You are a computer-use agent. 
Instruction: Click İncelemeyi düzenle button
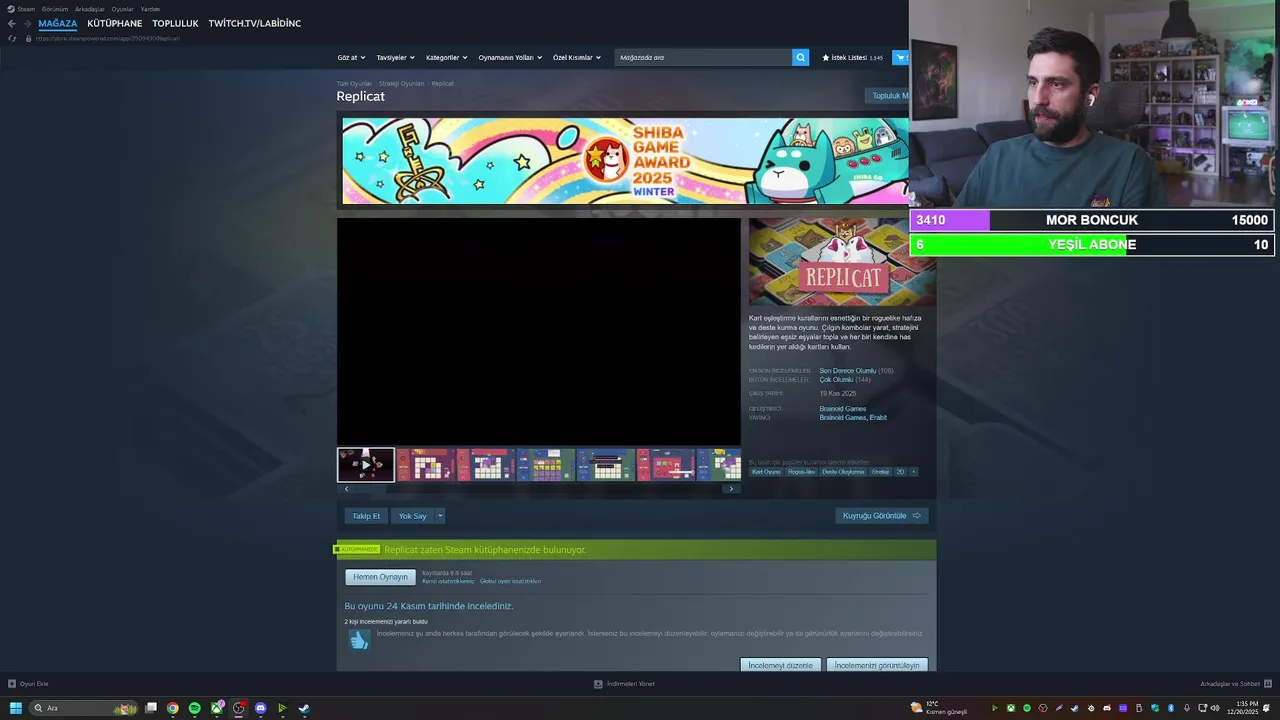(x=781, y=665)
